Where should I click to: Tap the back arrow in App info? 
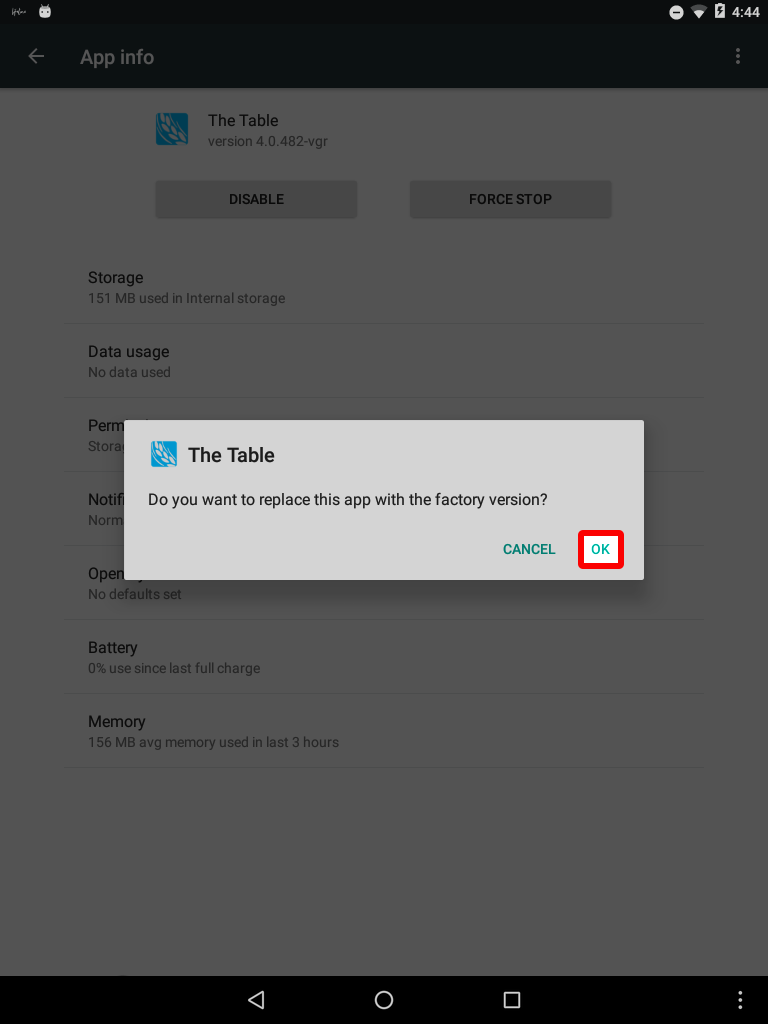click(x=36, y=57)
